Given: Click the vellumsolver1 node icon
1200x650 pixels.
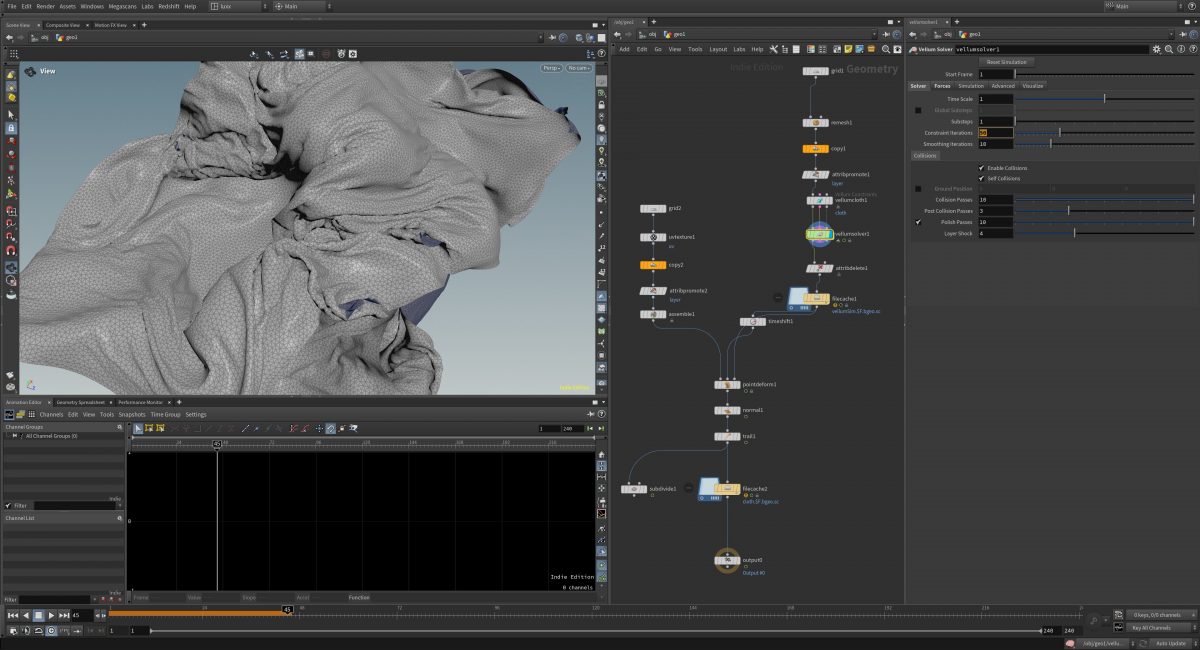Looking at the screenshot, I should 821,234.
